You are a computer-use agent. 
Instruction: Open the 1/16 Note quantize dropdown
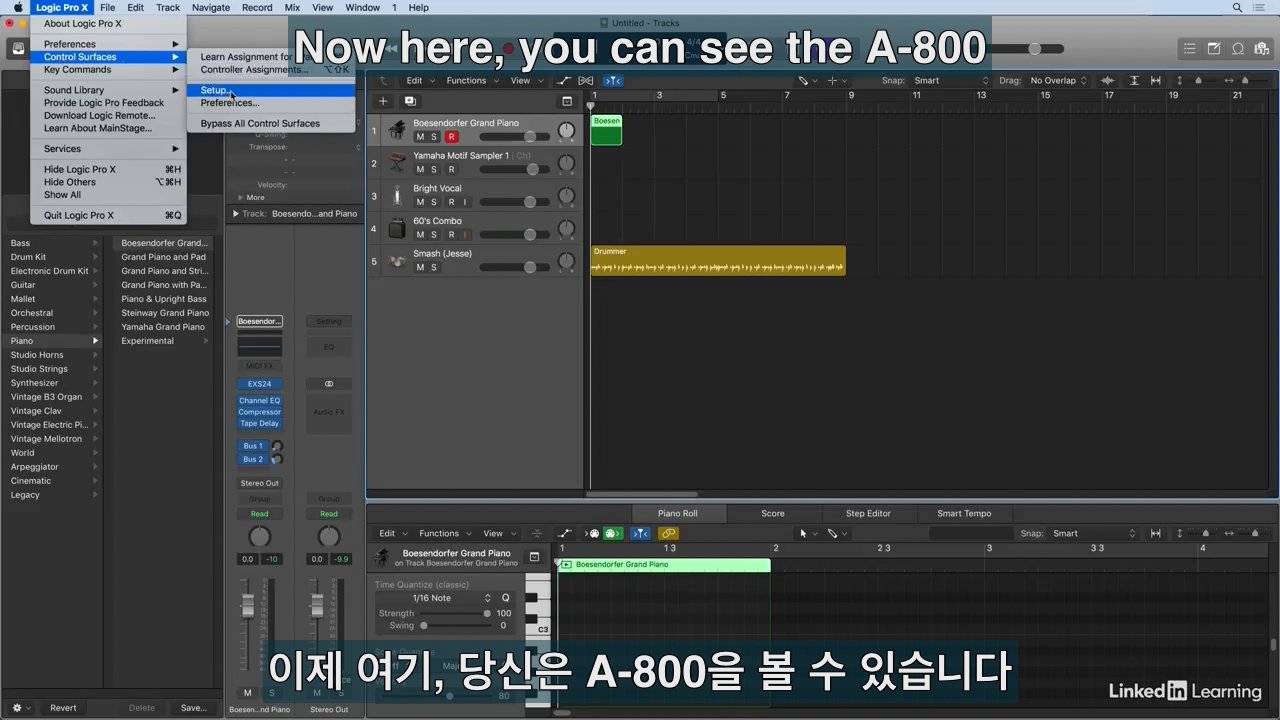(434, 598)
